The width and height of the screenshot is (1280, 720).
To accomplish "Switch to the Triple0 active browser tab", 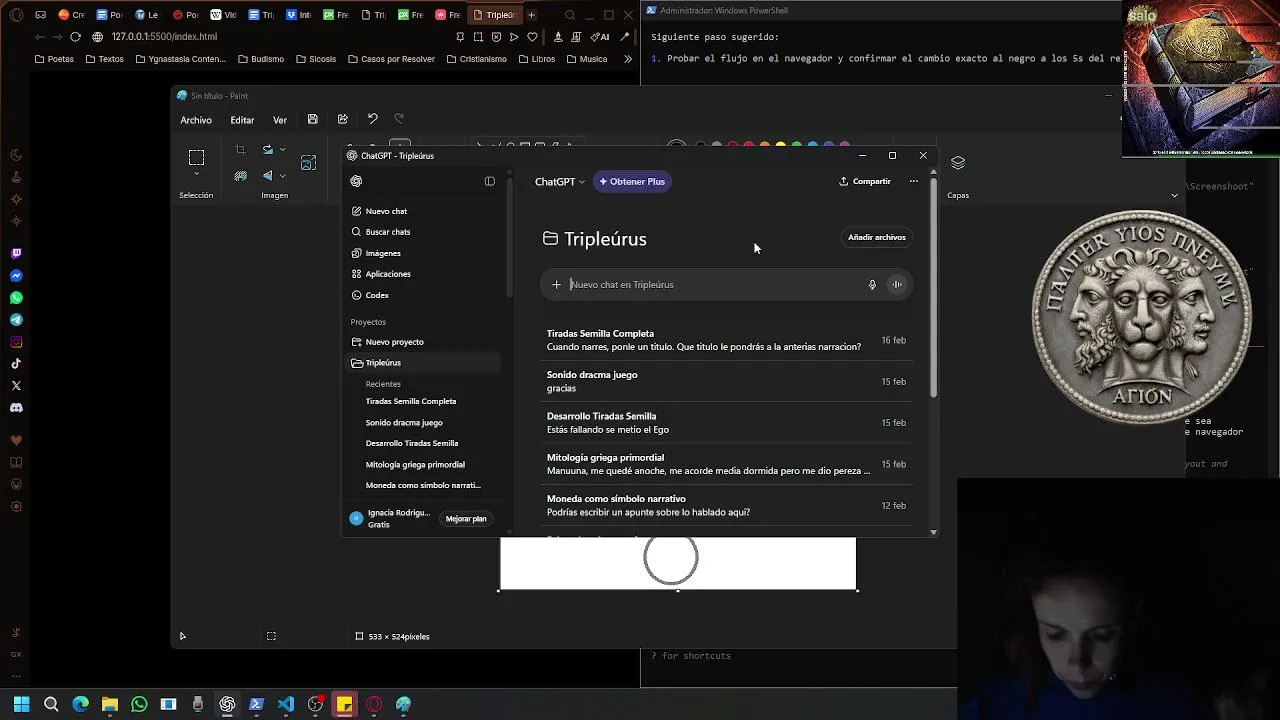I will [x=494, y=15].
